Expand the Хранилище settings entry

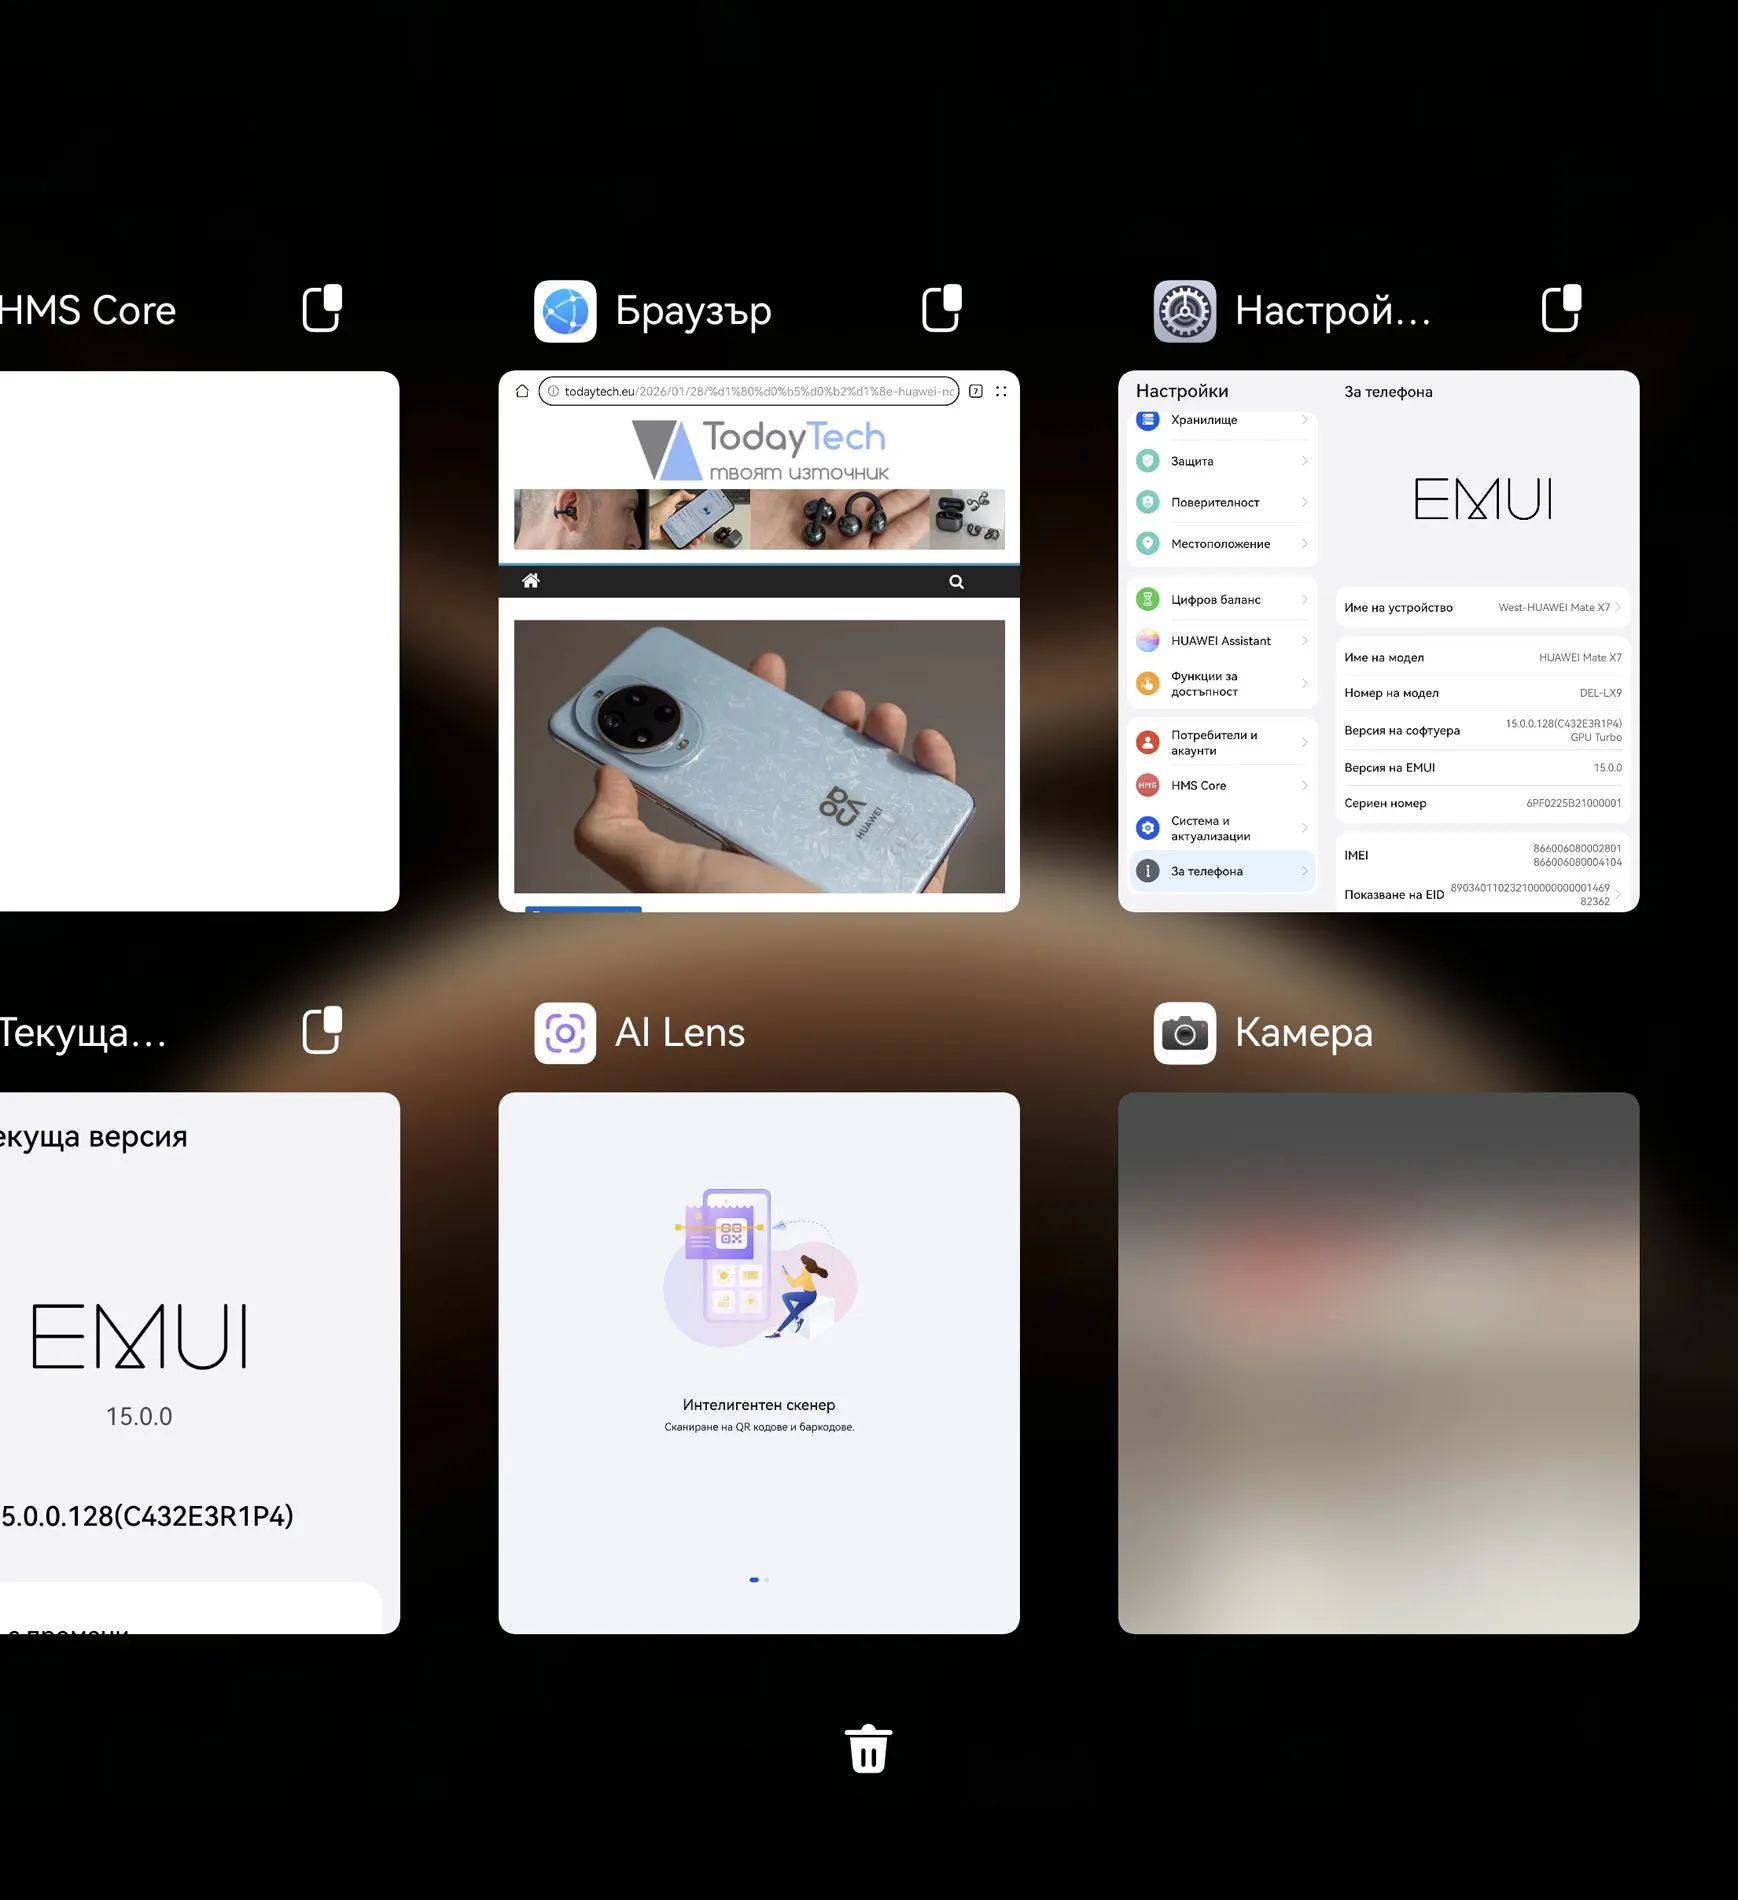click(1222, 420)
